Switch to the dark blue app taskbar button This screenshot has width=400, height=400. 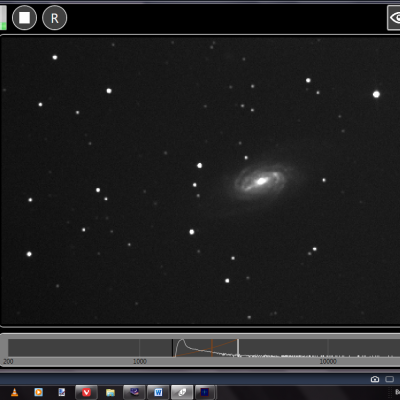pos(206,392)
